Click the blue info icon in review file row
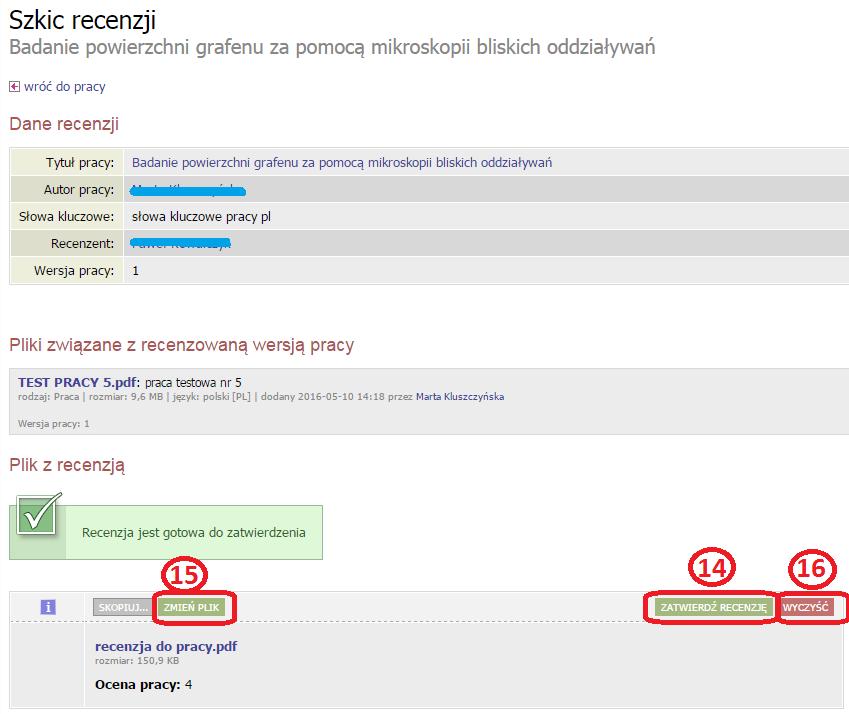The width and height of the screenshot is (849, 714). (48, 607)
